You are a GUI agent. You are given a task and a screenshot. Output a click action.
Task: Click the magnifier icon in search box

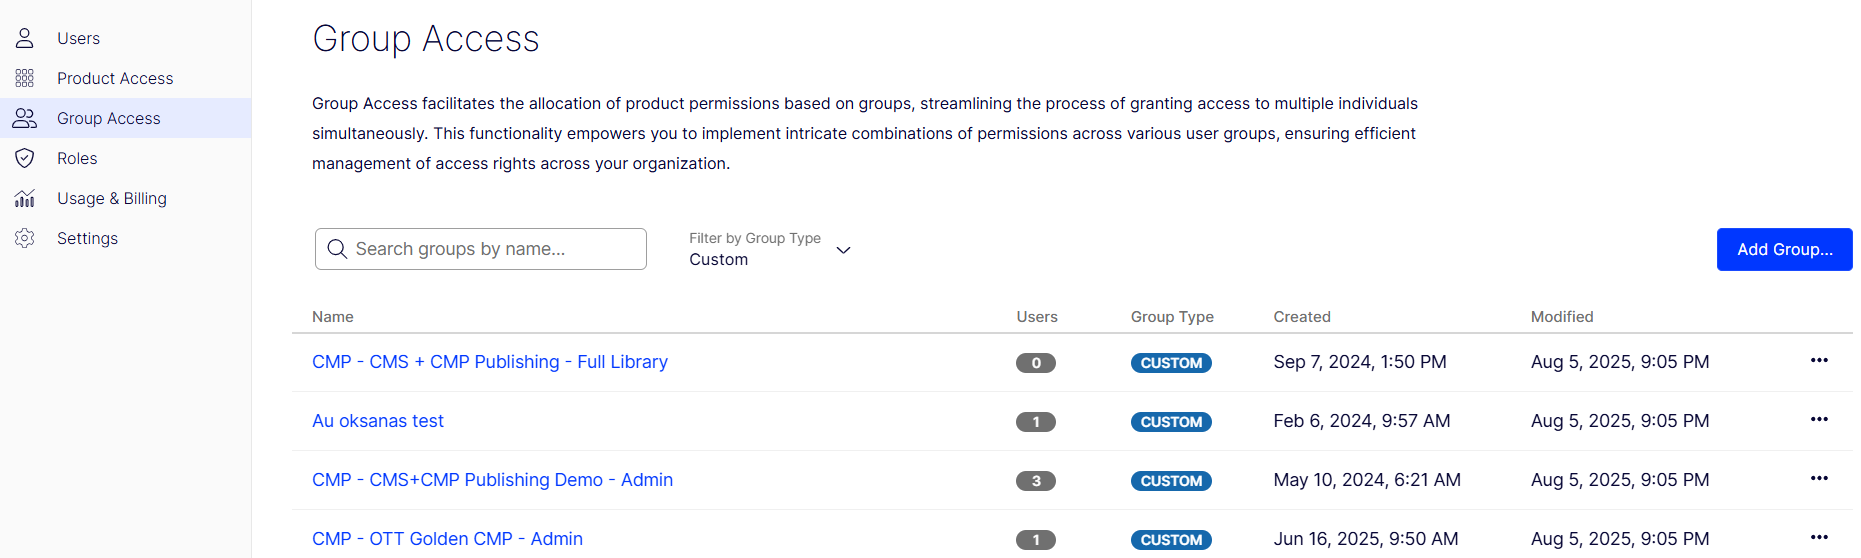[337, 249]
